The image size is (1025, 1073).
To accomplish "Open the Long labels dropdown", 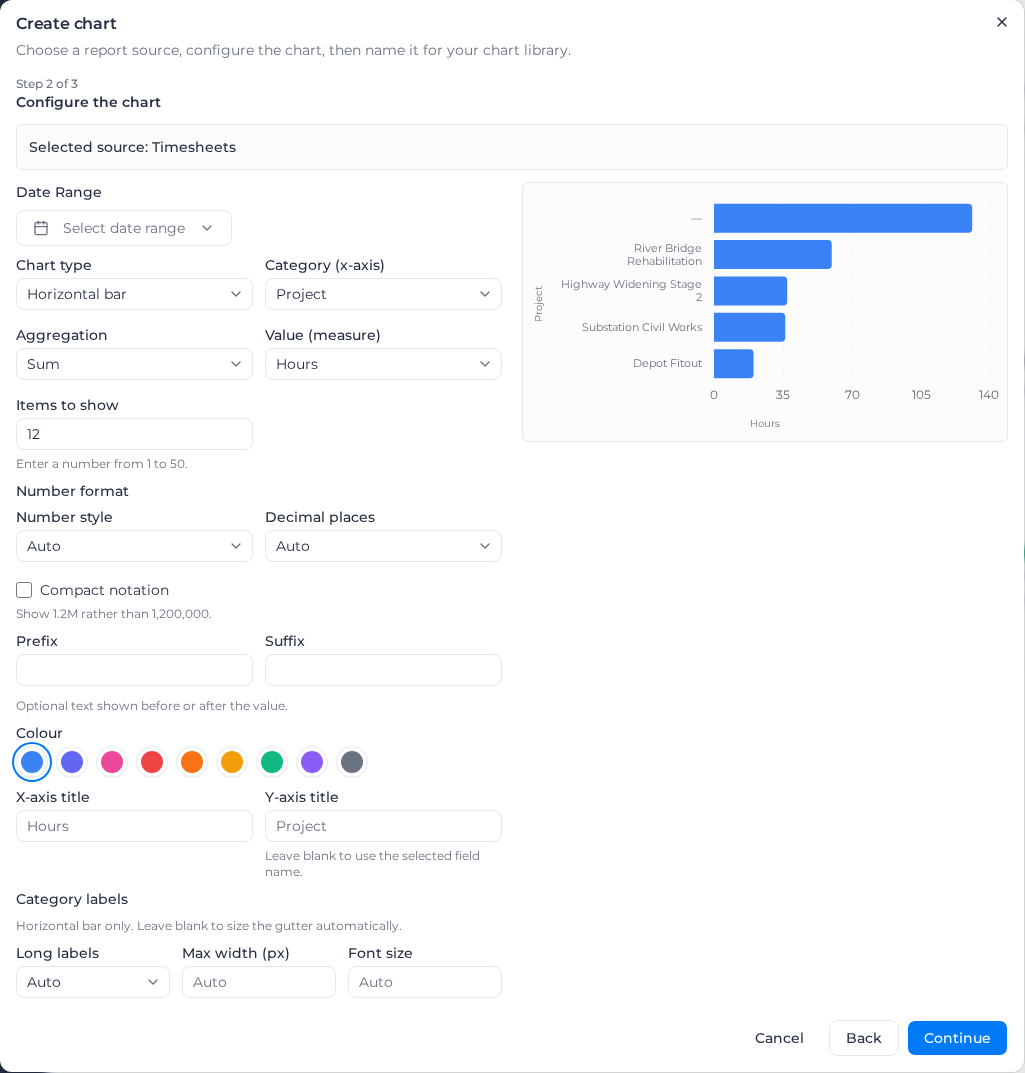I will click(x=93, y=982).
